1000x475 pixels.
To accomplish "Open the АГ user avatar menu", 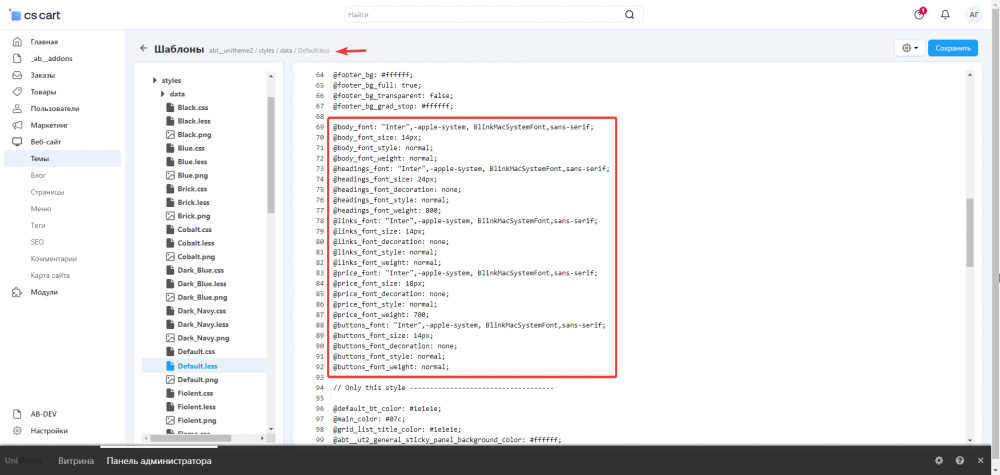I will point(973,15).
